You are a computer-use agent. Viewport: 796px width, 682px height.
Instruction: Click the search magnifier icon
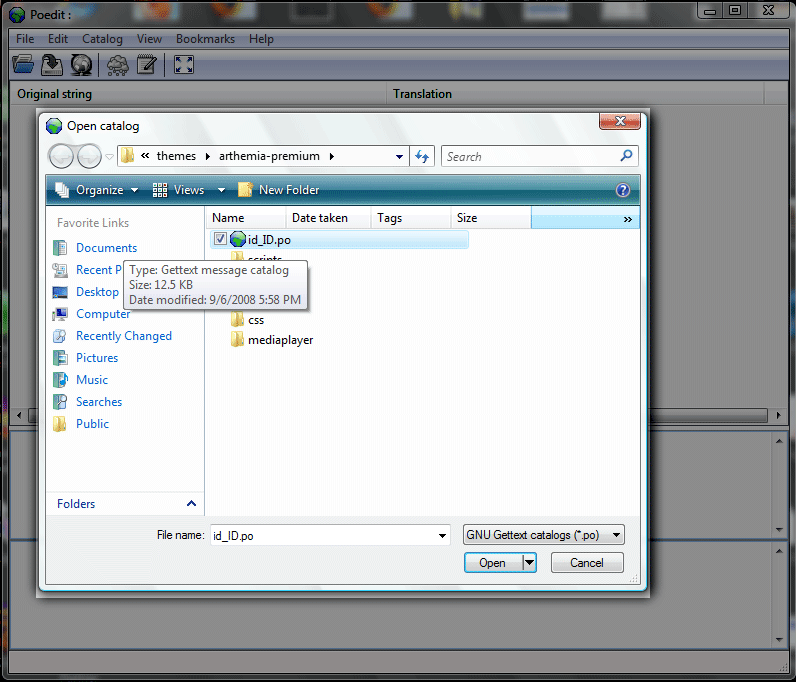click(x=626, y=156)
